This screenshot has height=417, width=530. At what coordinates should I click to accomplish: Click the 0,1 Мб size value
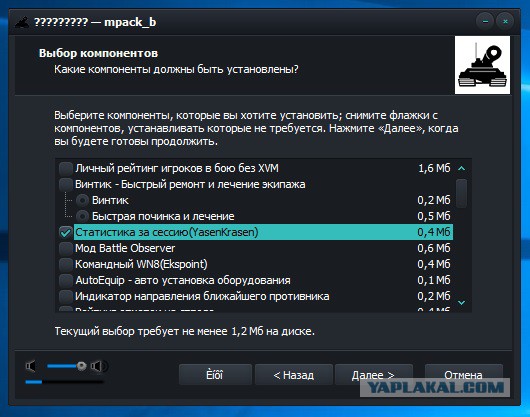click(434, 280)
